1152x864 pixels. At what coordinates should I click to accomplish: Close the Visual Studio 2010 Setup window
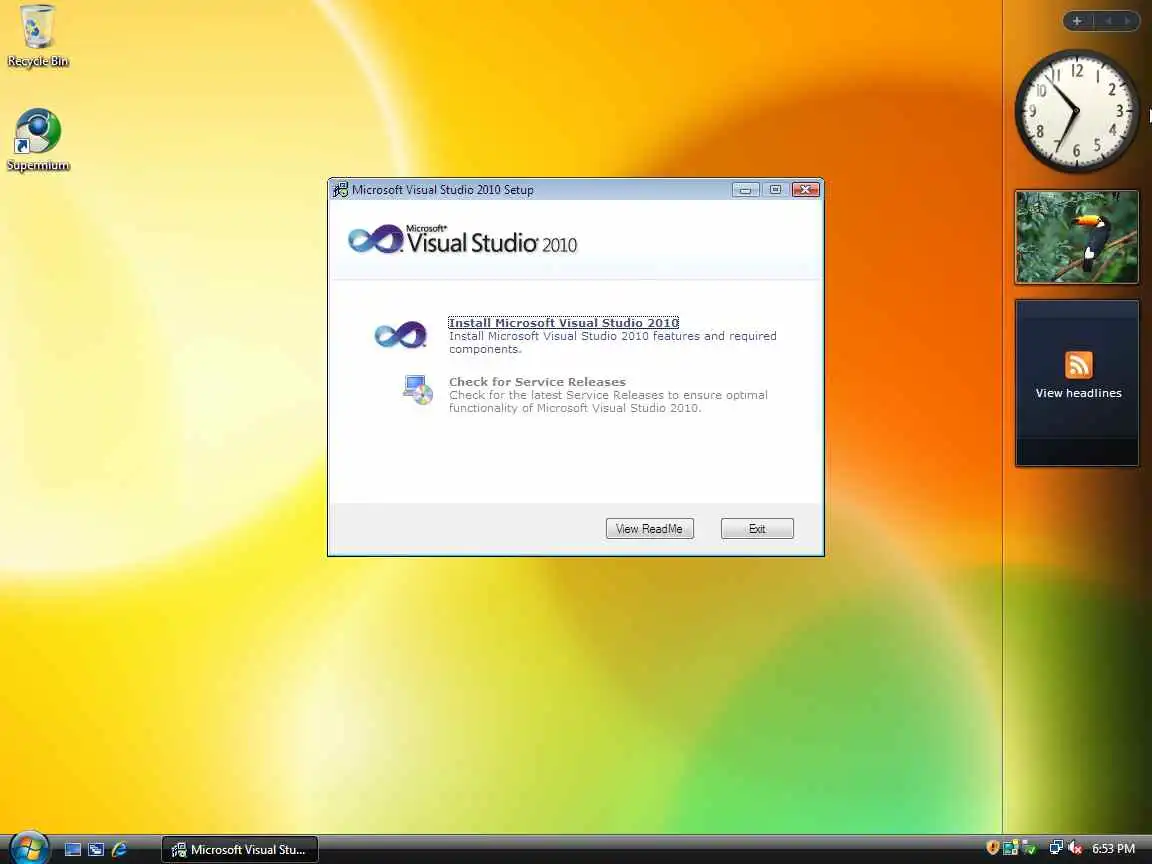[805, 190]
